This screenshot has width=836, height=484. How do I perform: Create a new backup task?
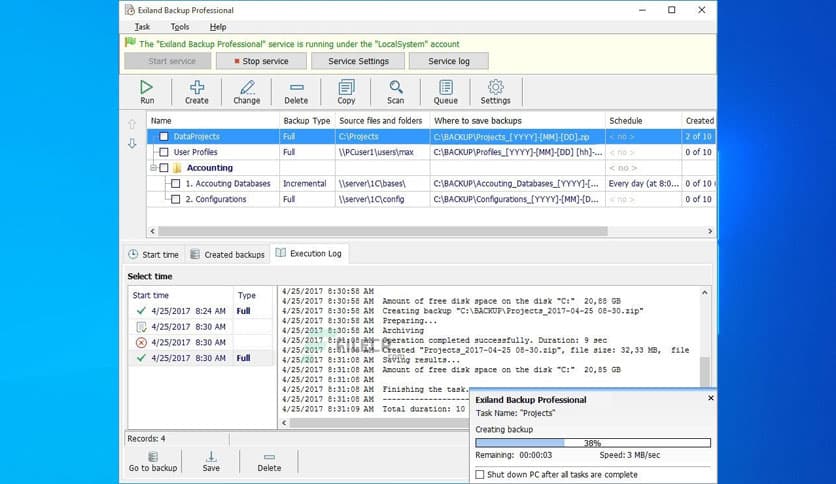197,92
